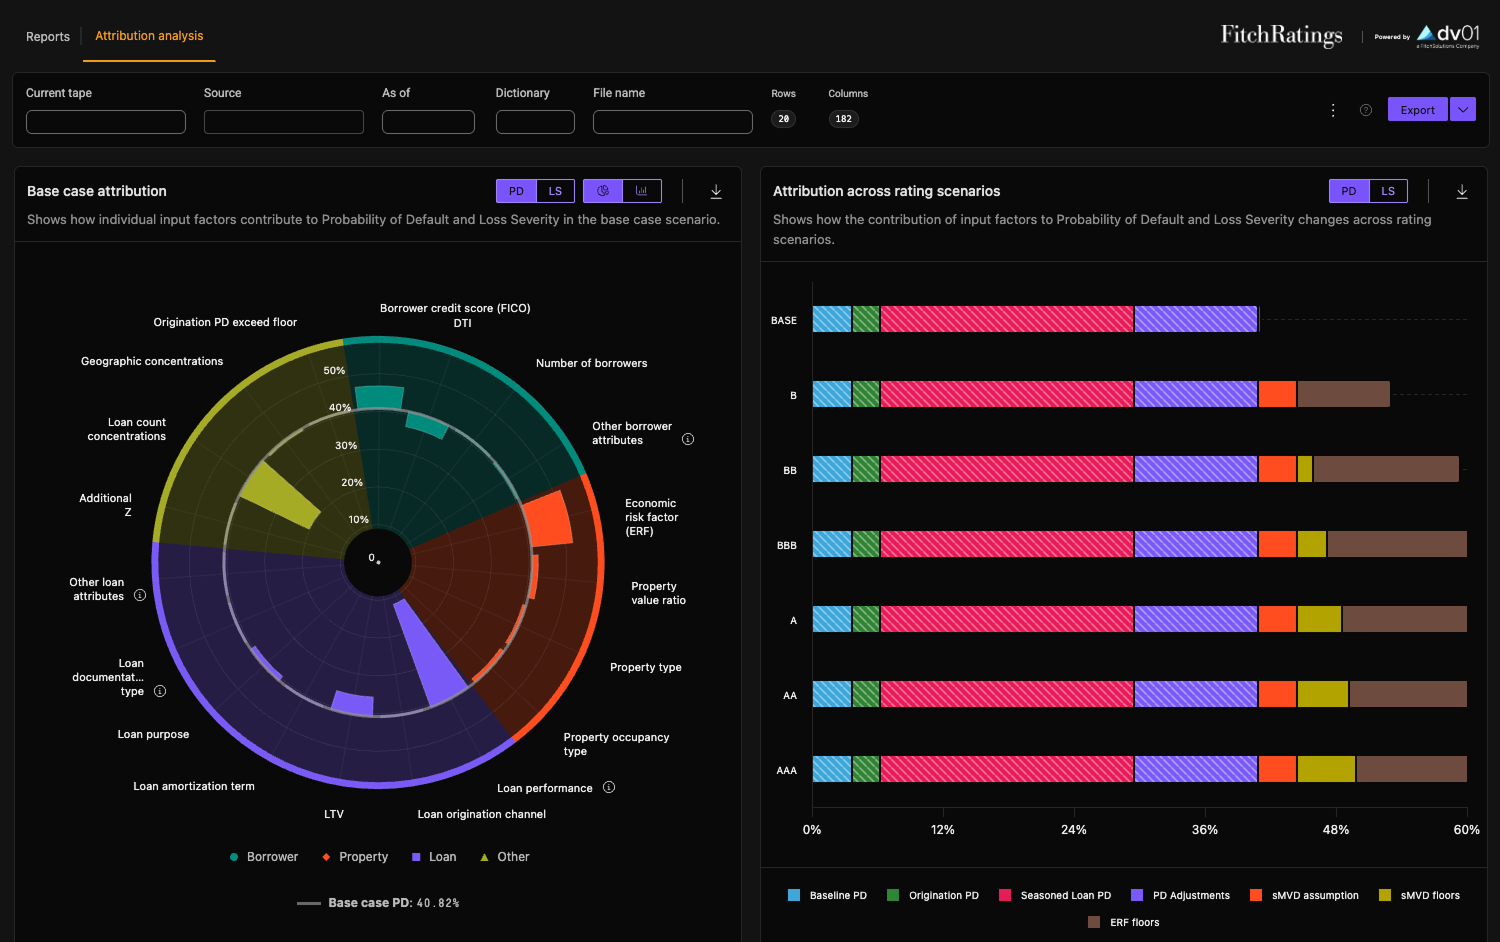The width and height of the screenshot is (1500, 942).
Task: Toggle the Loan legend item
Action: 434,857
